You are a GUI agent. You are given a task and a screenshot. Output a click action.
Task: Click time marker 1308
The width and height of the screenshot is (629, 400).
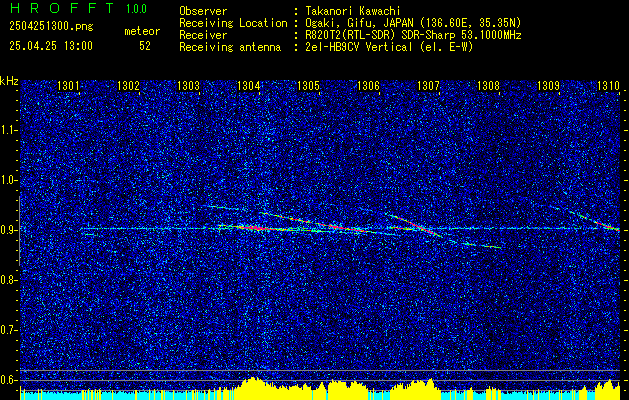tap(488, 86)
